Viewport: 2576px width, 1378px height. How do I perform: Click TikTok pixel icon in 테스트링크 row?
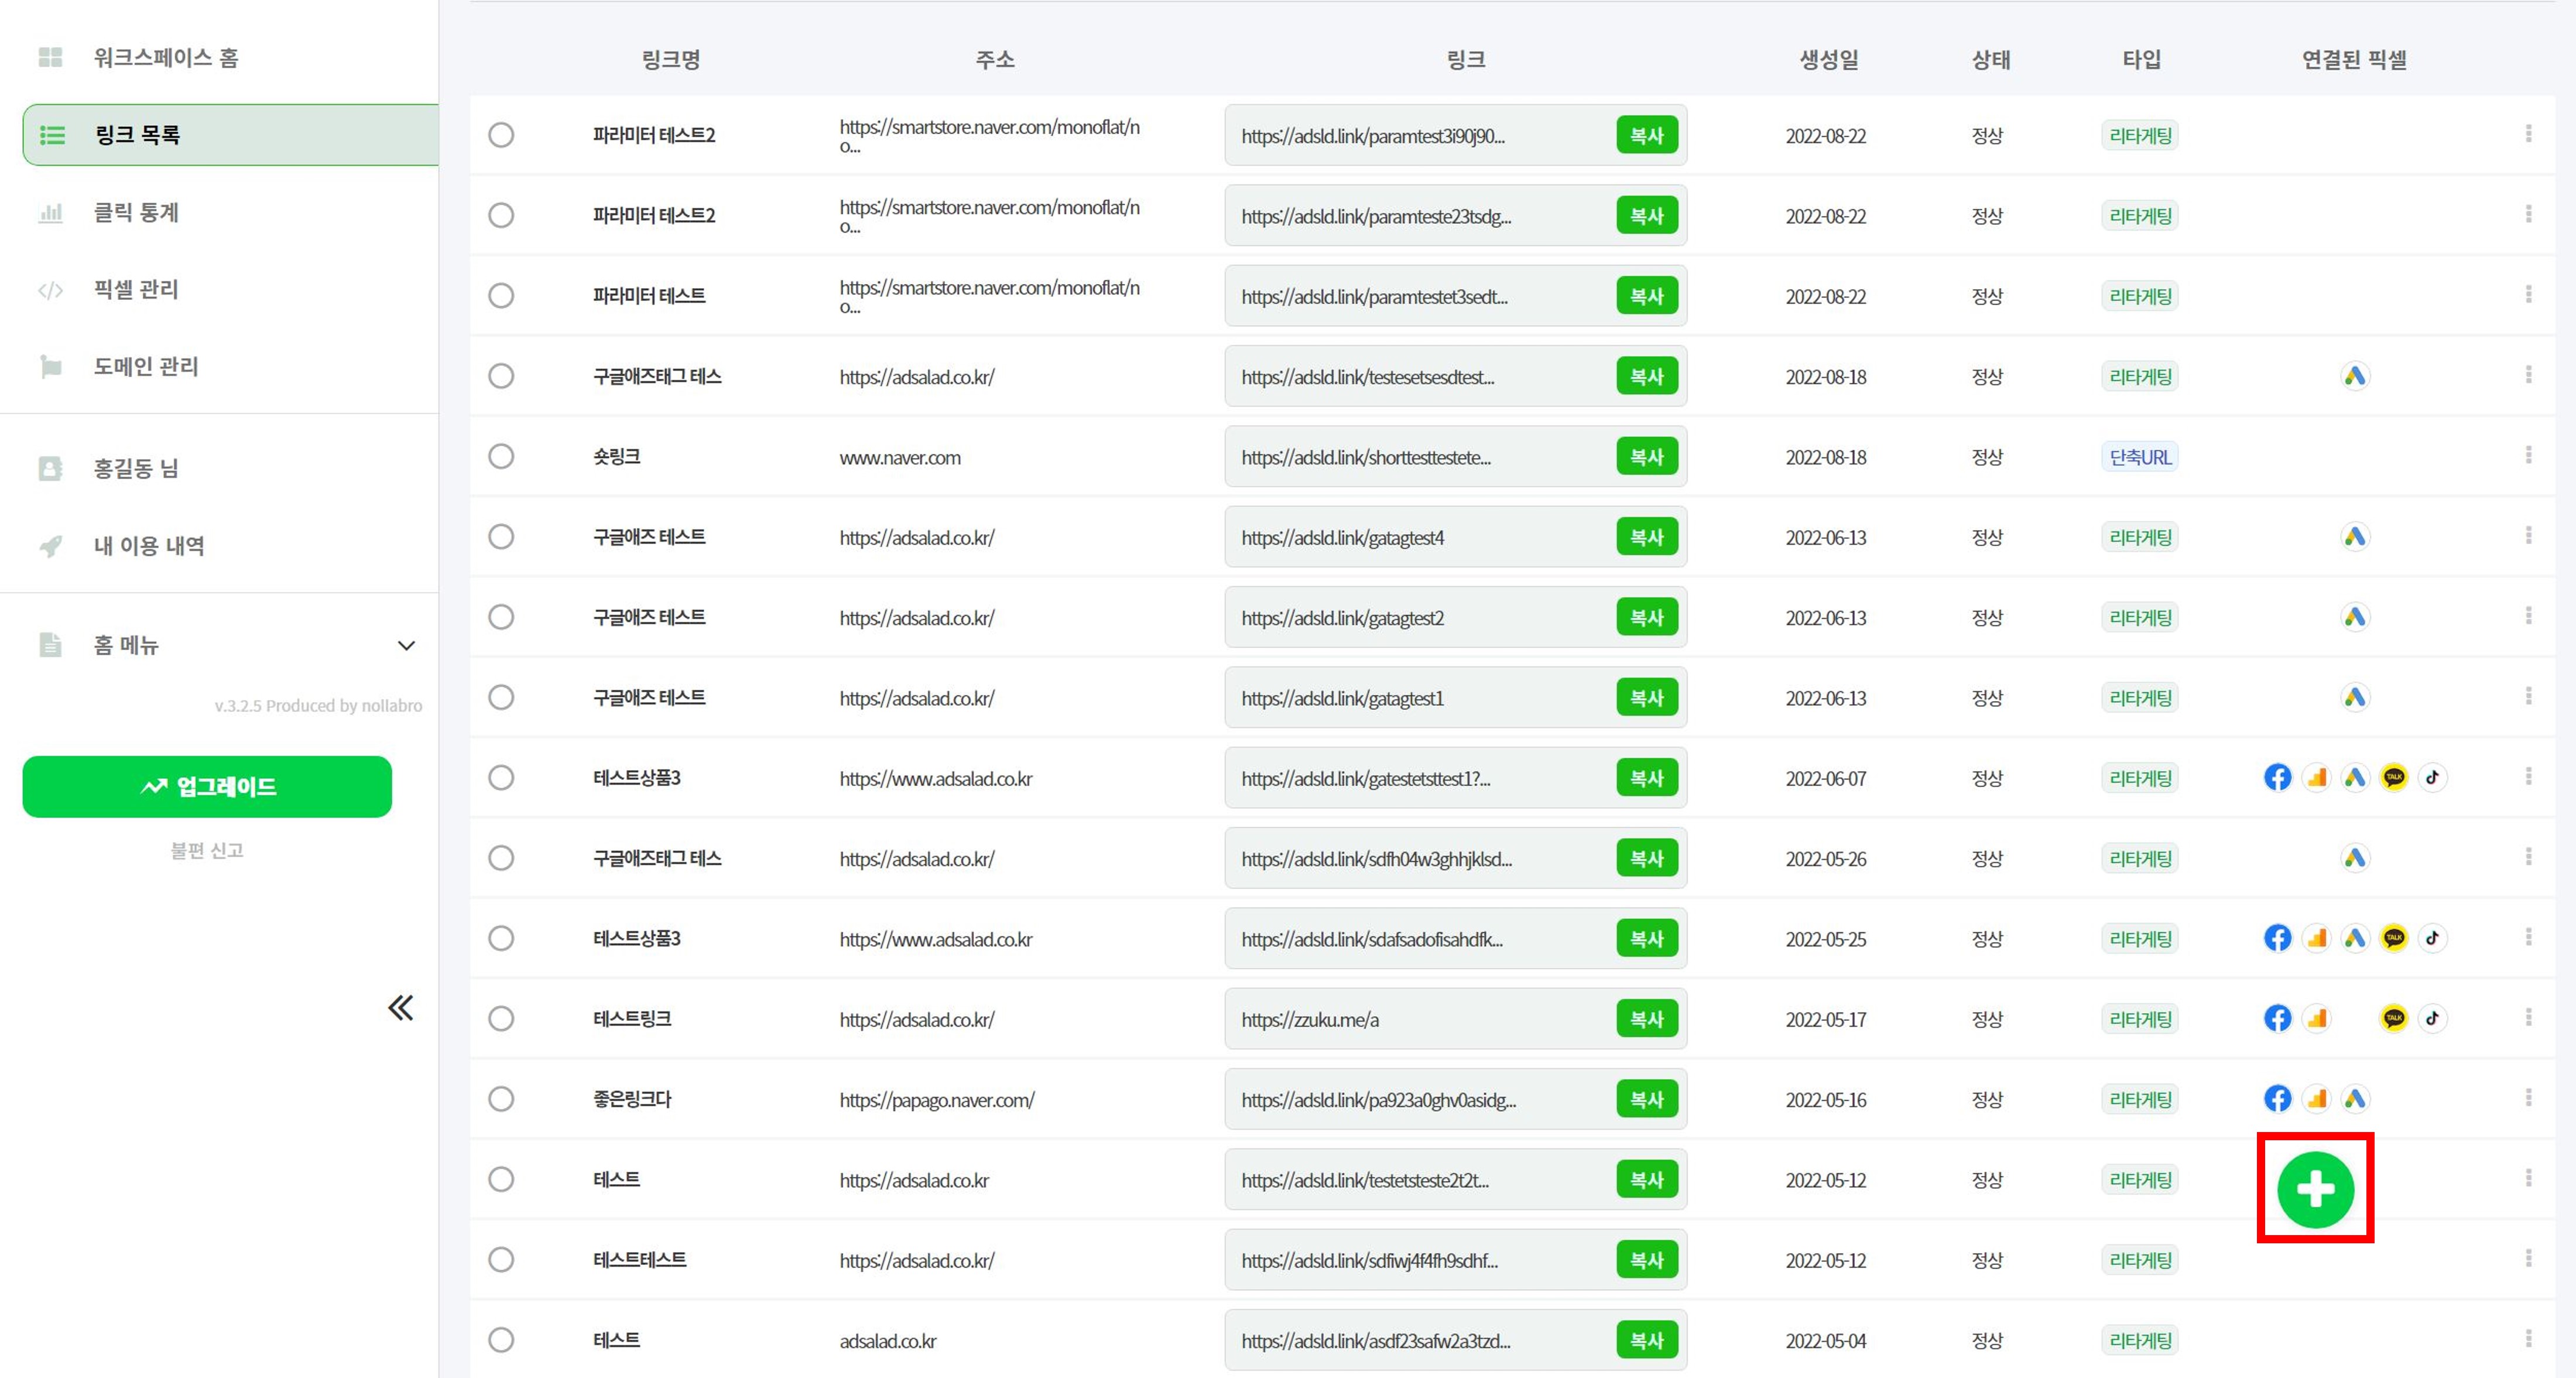point(2432,1018)
